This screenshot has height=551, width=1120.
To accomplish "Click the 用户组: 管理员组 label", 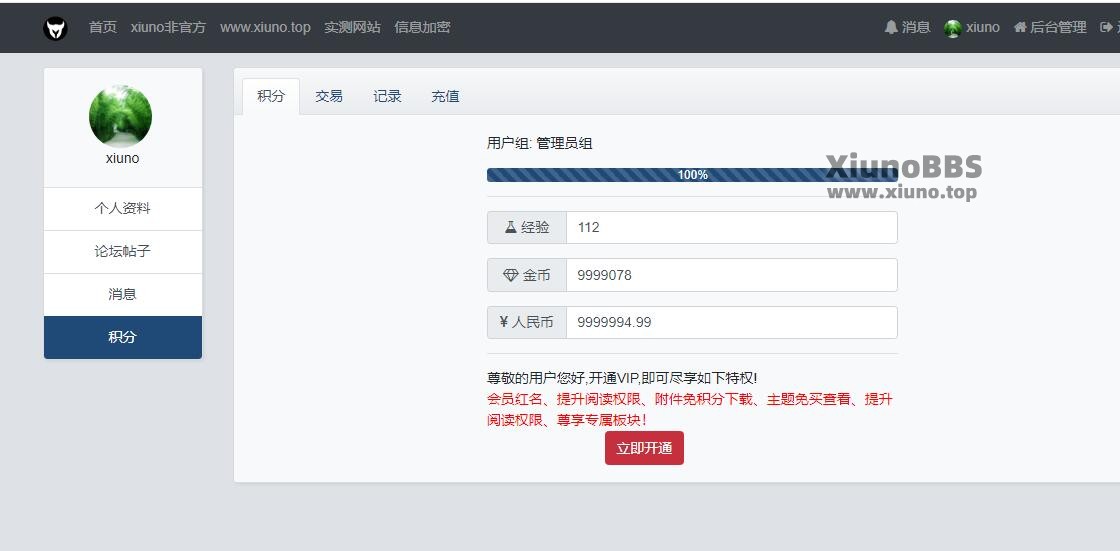I will click(539, 143).
